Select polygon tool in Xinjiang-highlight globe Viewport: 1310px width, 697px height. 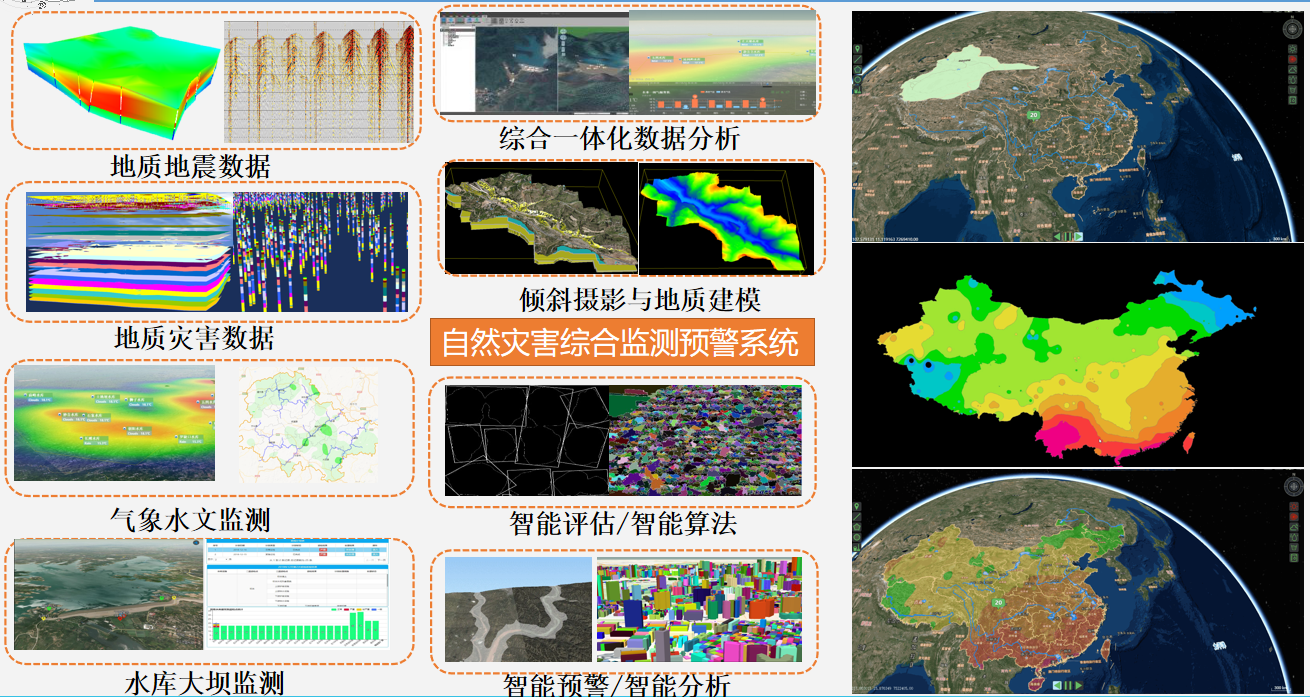(x=857, y=69)
